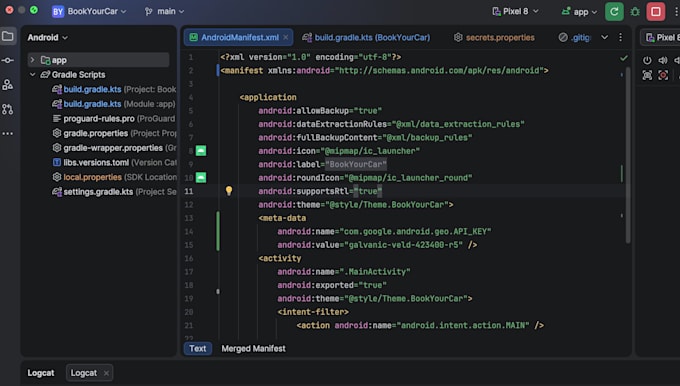Open the Android project view dropdown
This screenshot has height=386, width=680.
coord(48,38)
